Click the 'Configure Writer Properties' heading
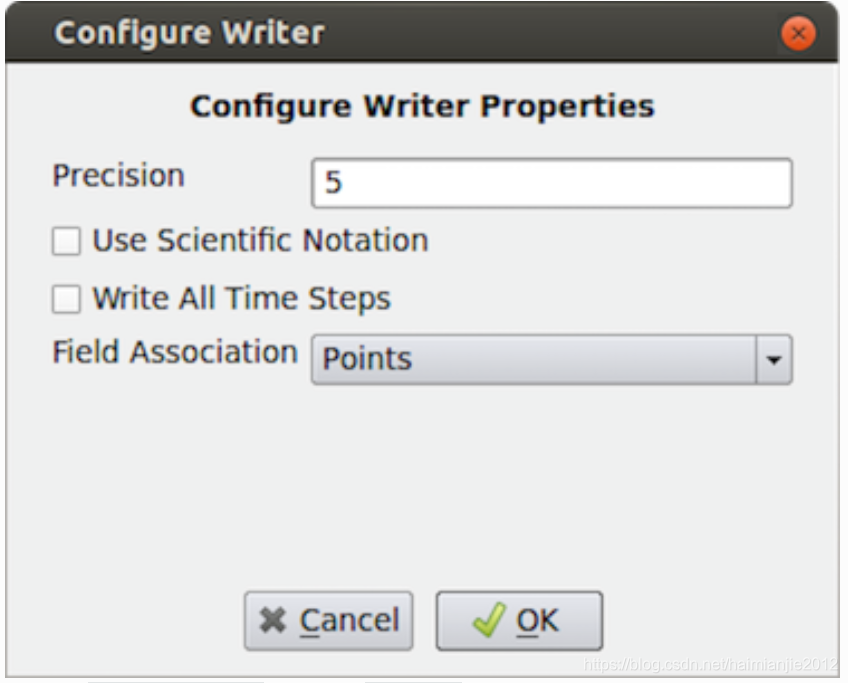The image size is (848, 683). tap(422, 106)
